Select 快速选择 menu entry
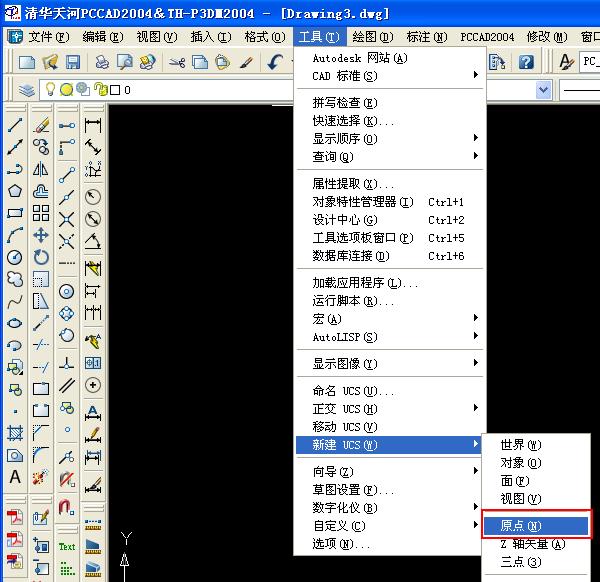The width and height of the screenshot is (600, 582). coord(390,121)
